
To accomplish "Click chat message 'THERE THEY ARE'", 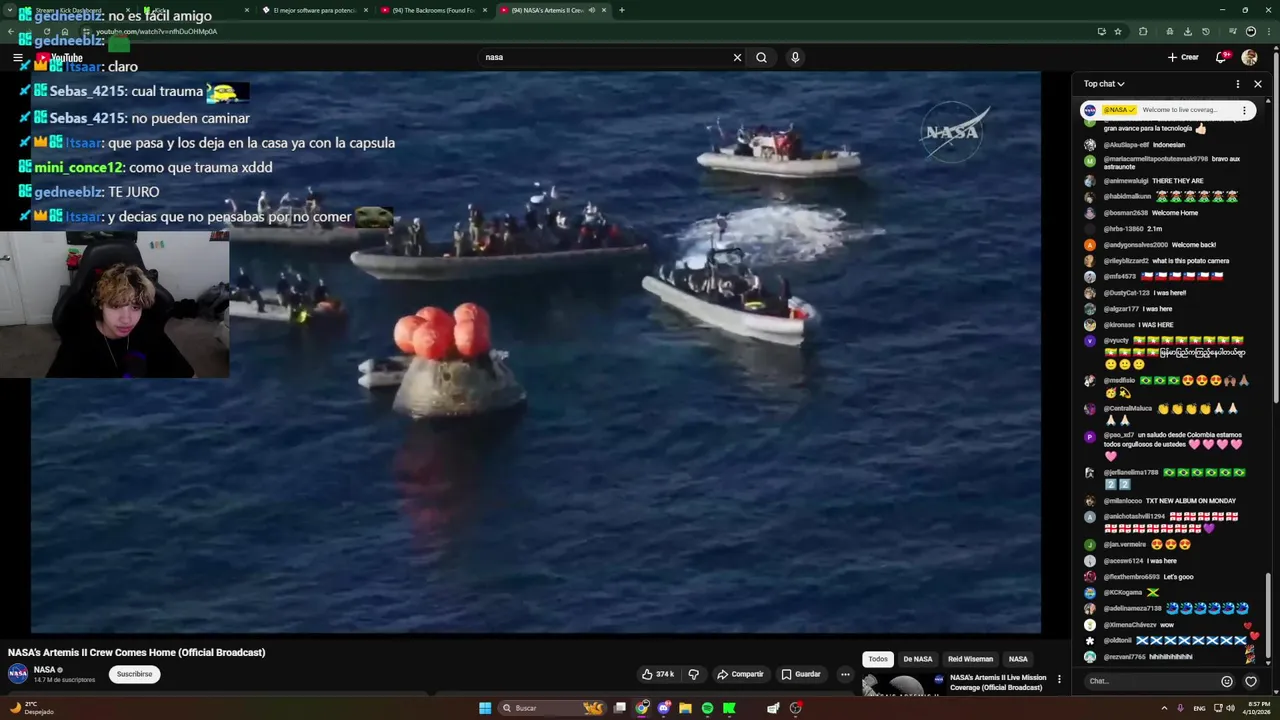I will click(x=1178, y=181).
